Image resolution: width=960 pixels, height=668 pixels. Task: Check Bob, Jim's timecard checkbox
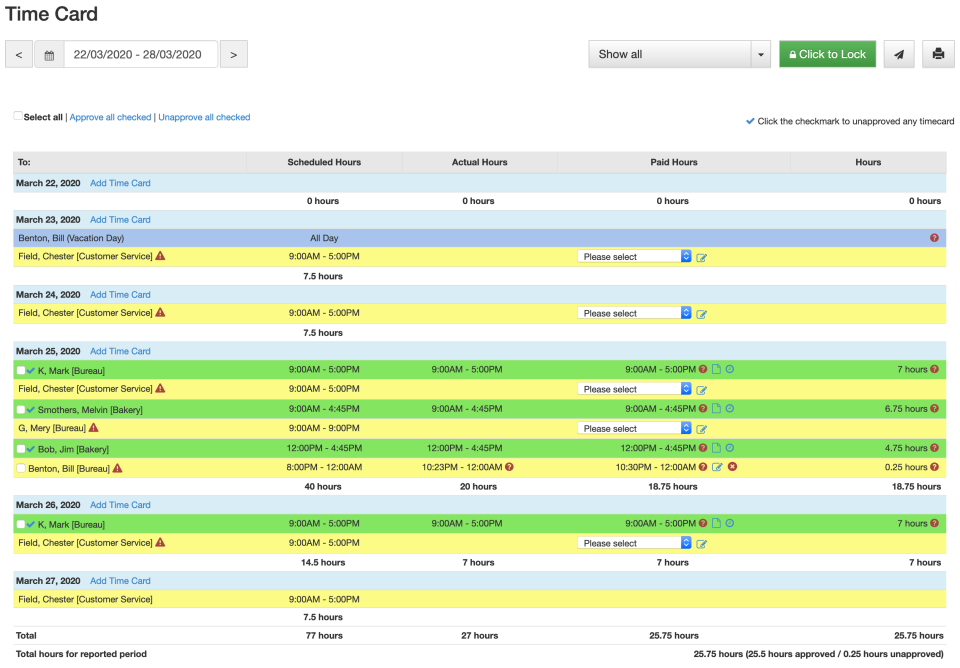(21, 448)
